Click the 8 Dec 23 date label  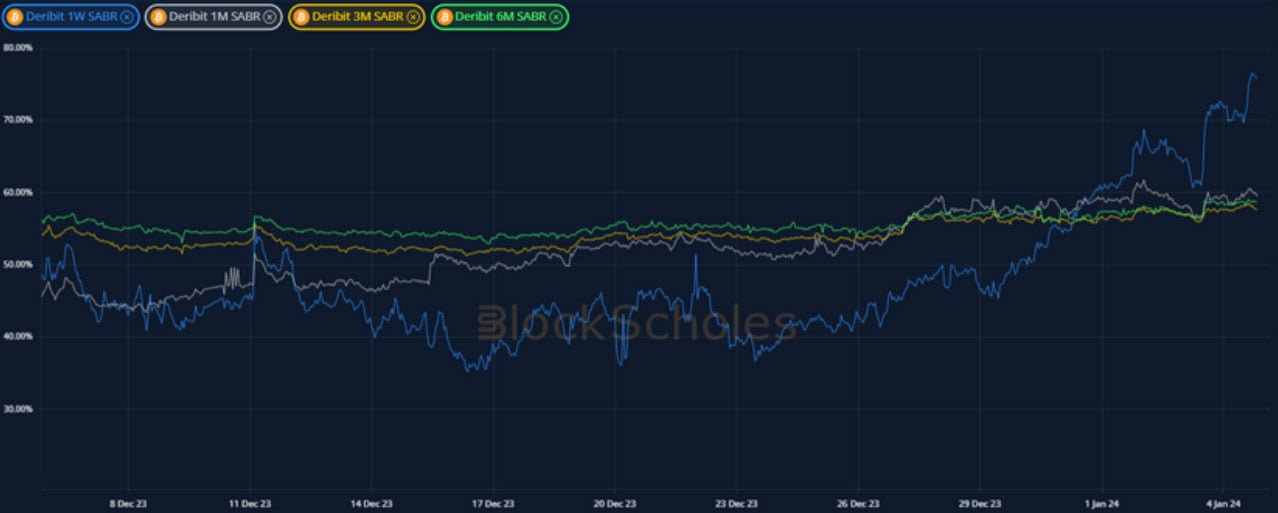coord(128,504)
